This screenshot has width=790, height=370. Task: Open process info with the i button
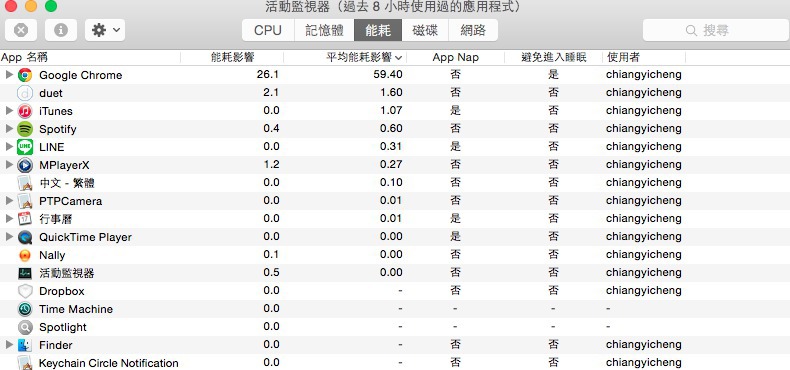coord(61,30)
